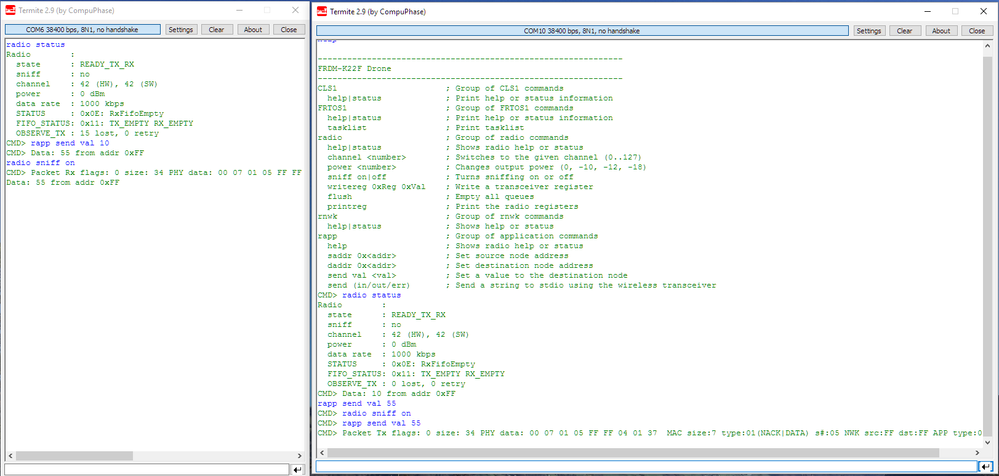
Task: Minimize the right Termite window
Action: (x=926, y=11)
